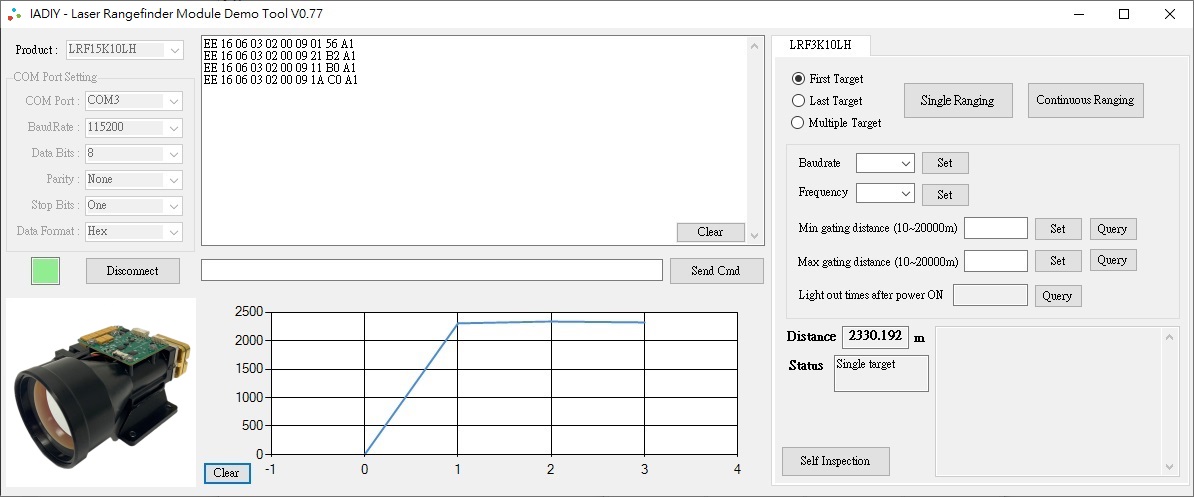
Task: Open the Baudrate dropdown in settings panel
Action: [885, 163]
